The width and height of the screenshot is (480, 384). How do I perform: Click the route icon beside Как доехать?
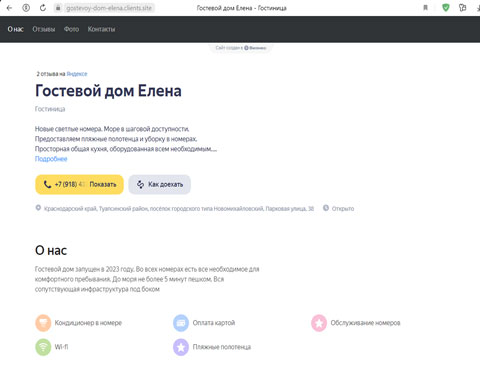click(140, 184)
